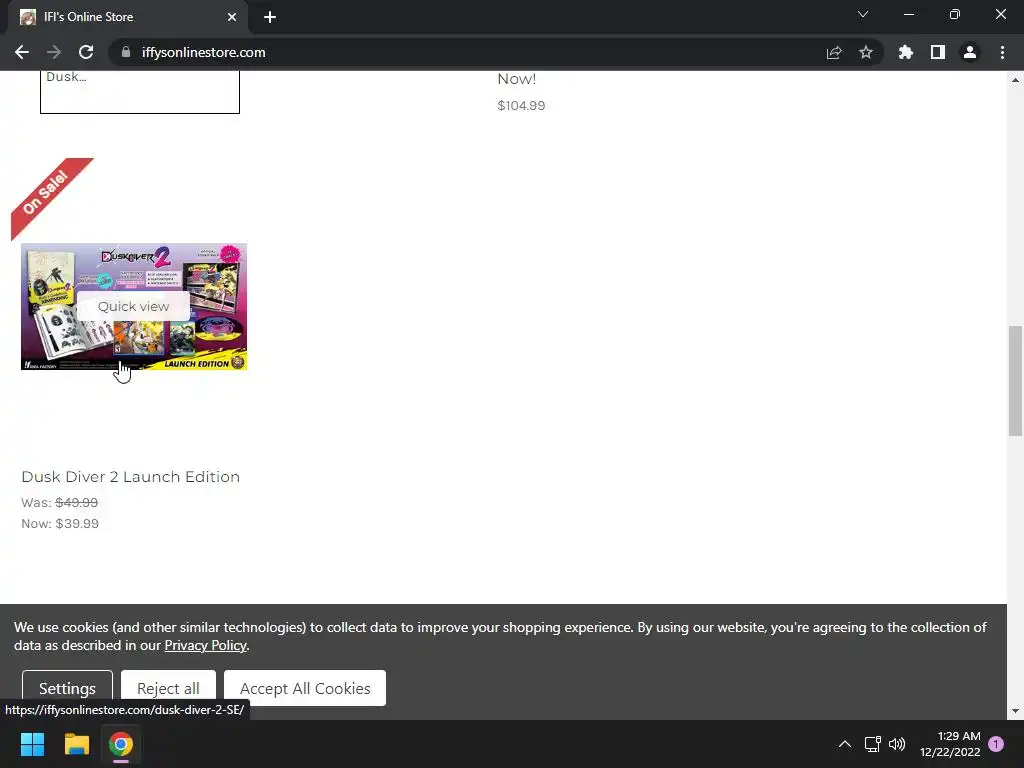Click the page vertical scrollbar thumb

tap(1015, 380)
